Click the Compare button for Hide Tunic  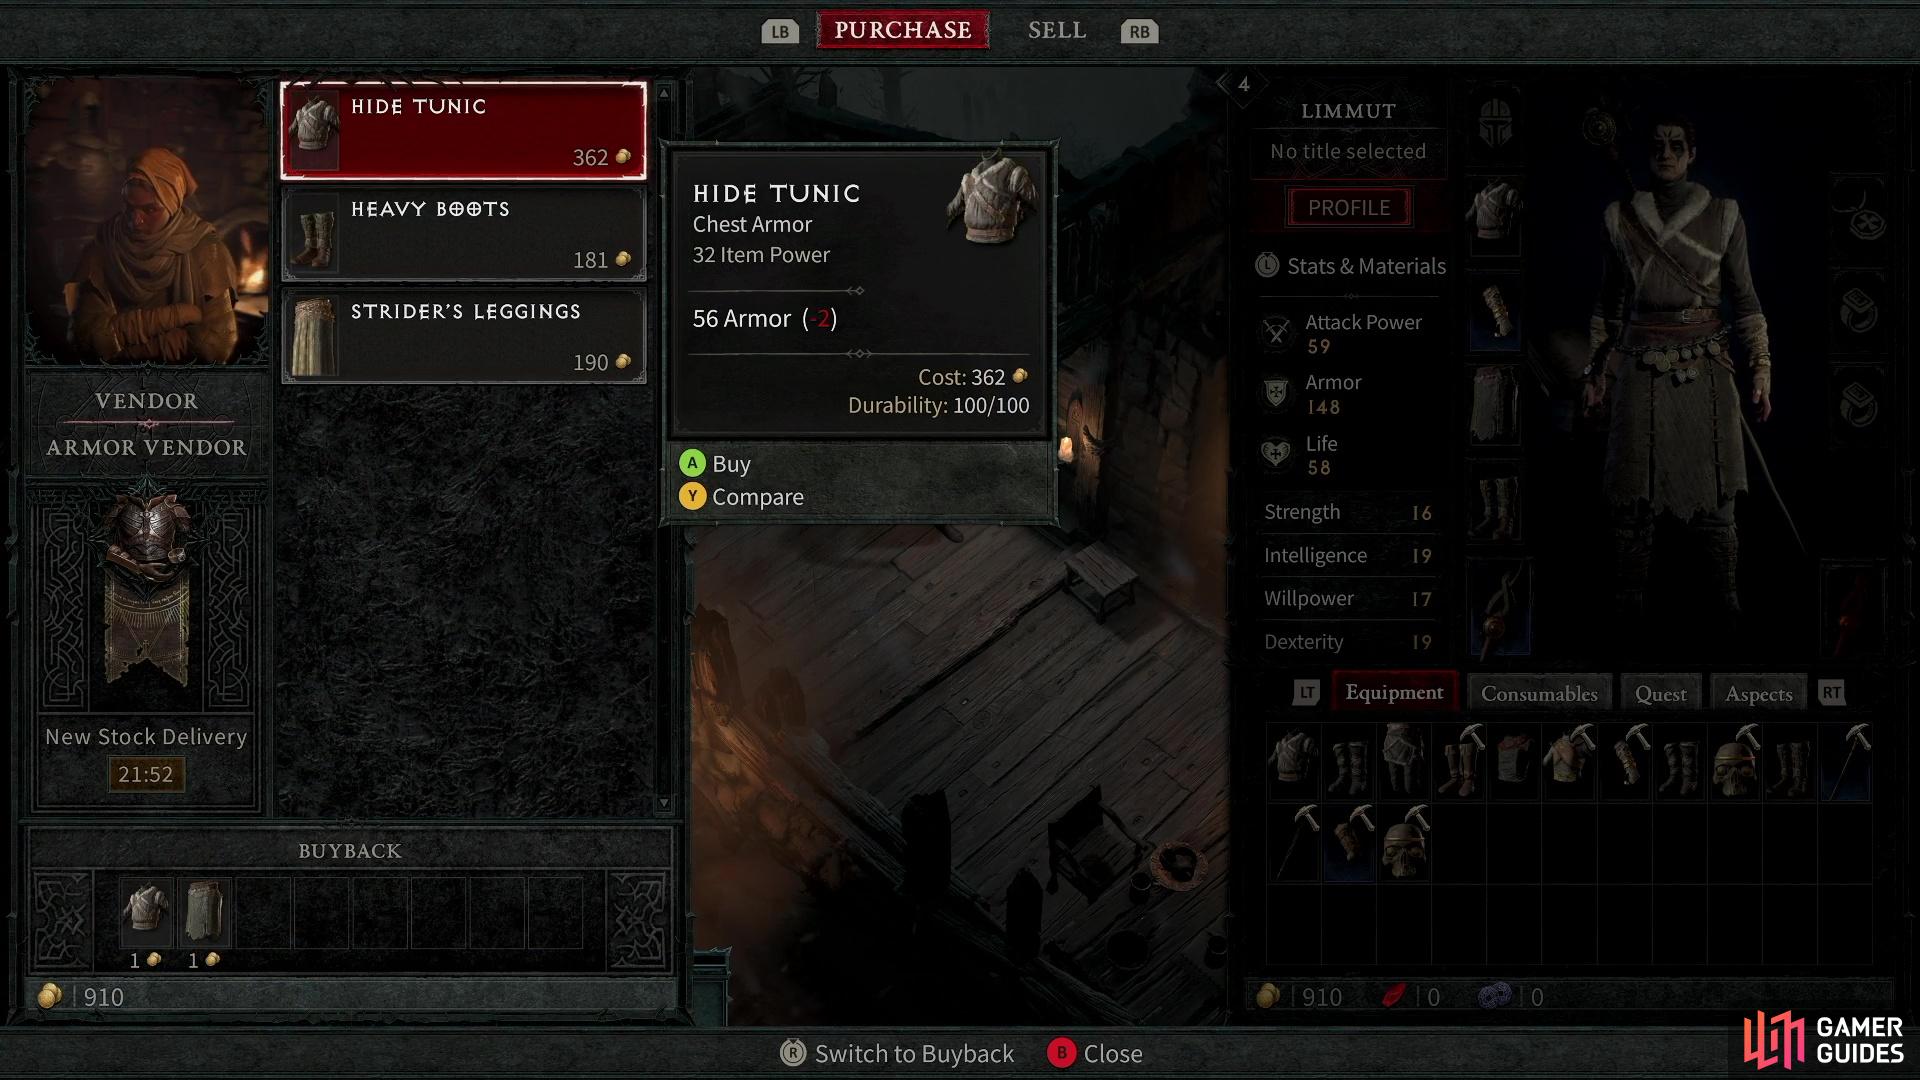coord(758,497)
